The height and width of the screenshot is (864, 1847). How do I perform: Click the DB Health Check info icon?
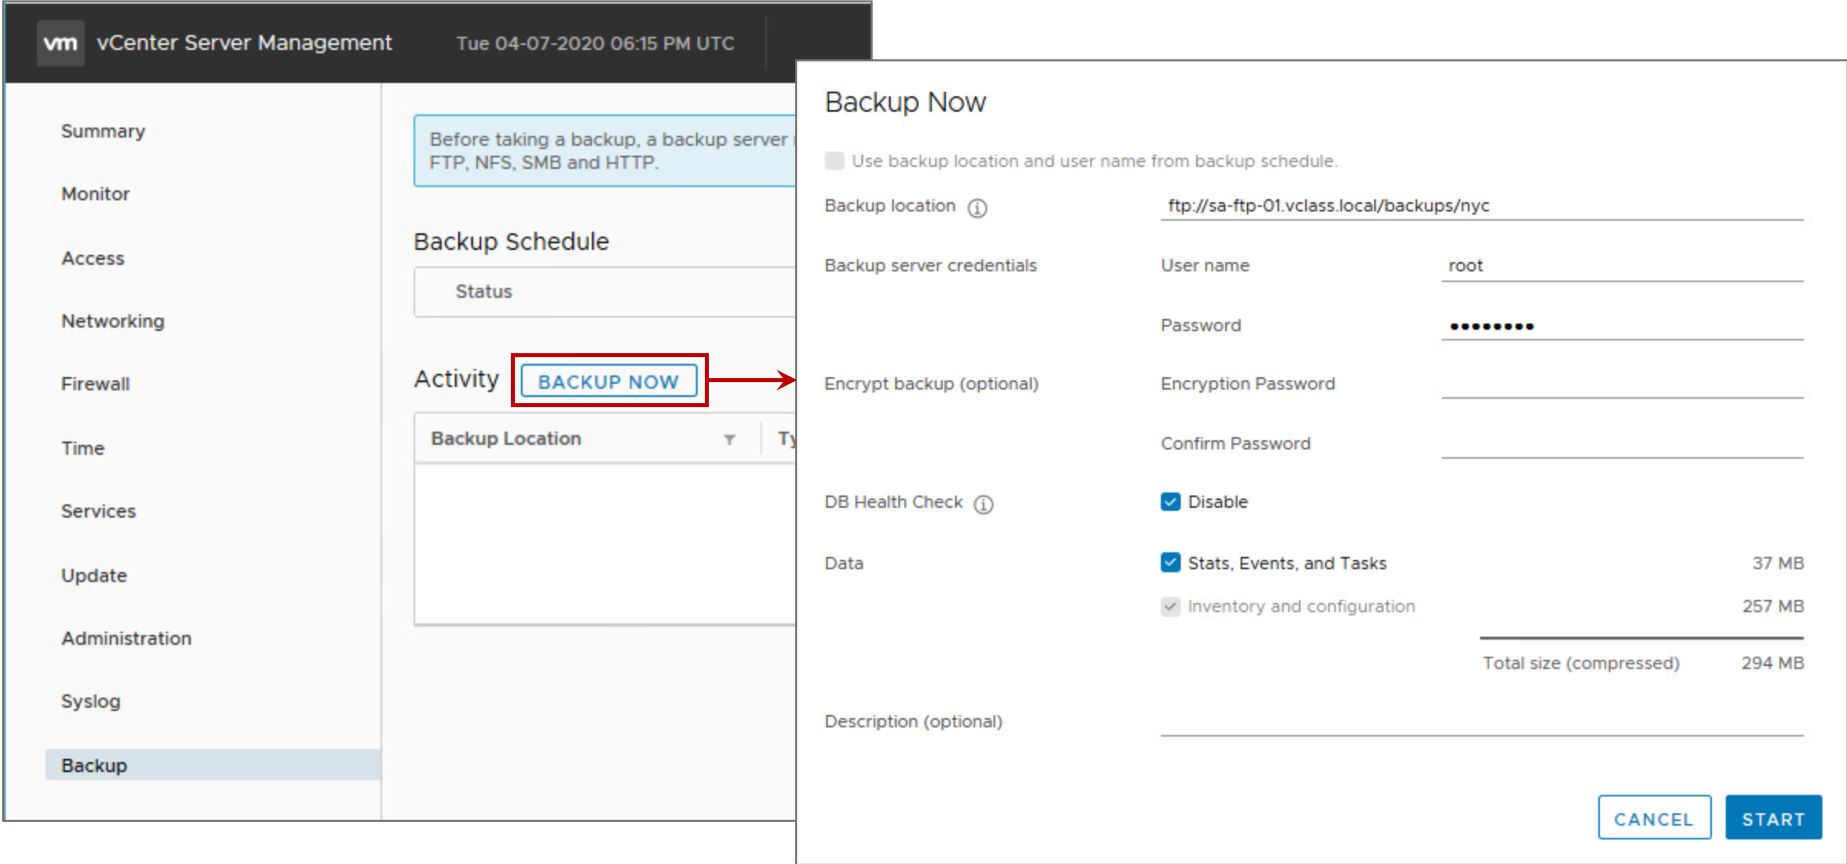(x=984, y=504)
